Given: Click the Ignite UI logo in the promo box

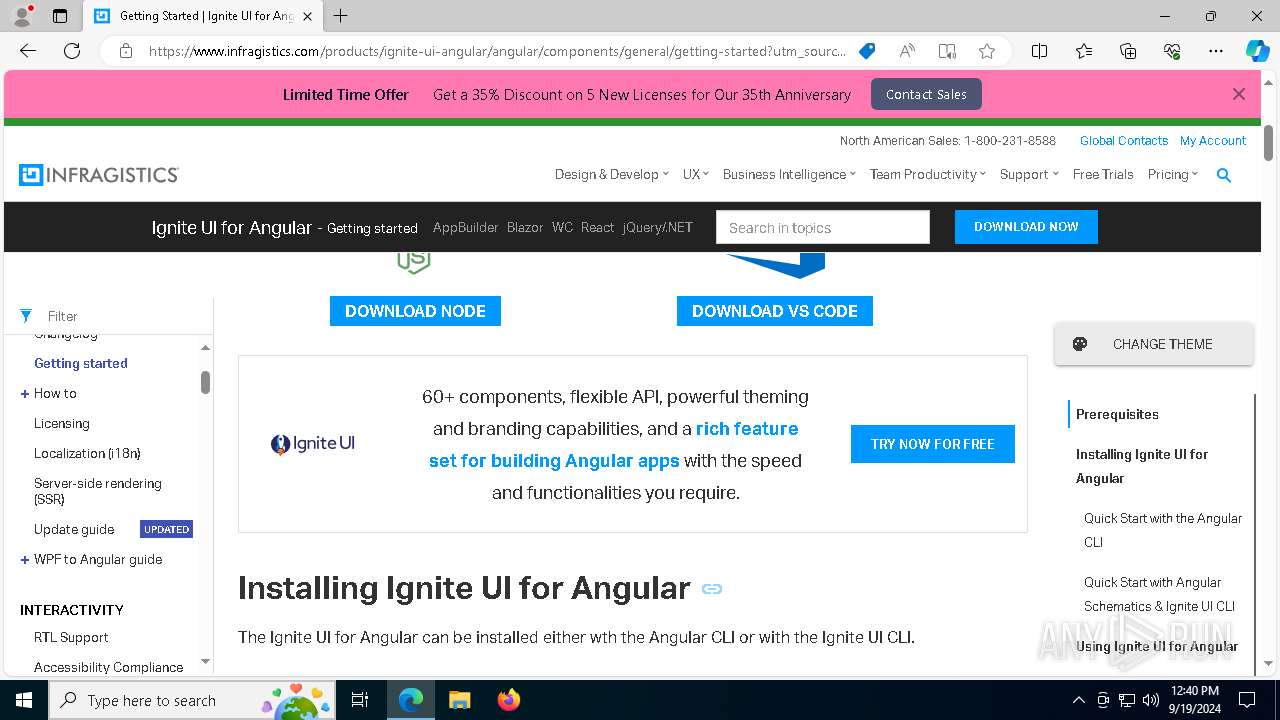Looking at the screenshot, I should pos(313,444).
